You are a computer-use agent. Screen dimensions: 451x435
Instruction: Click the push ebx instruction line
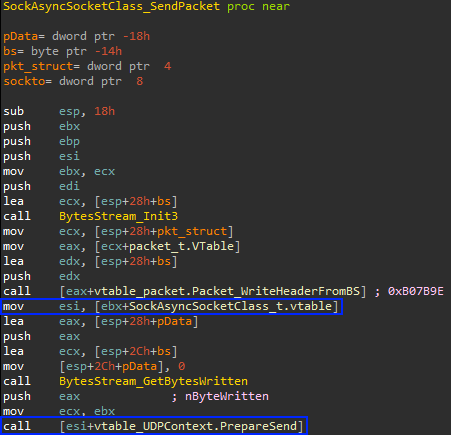[x=42, y=126]
